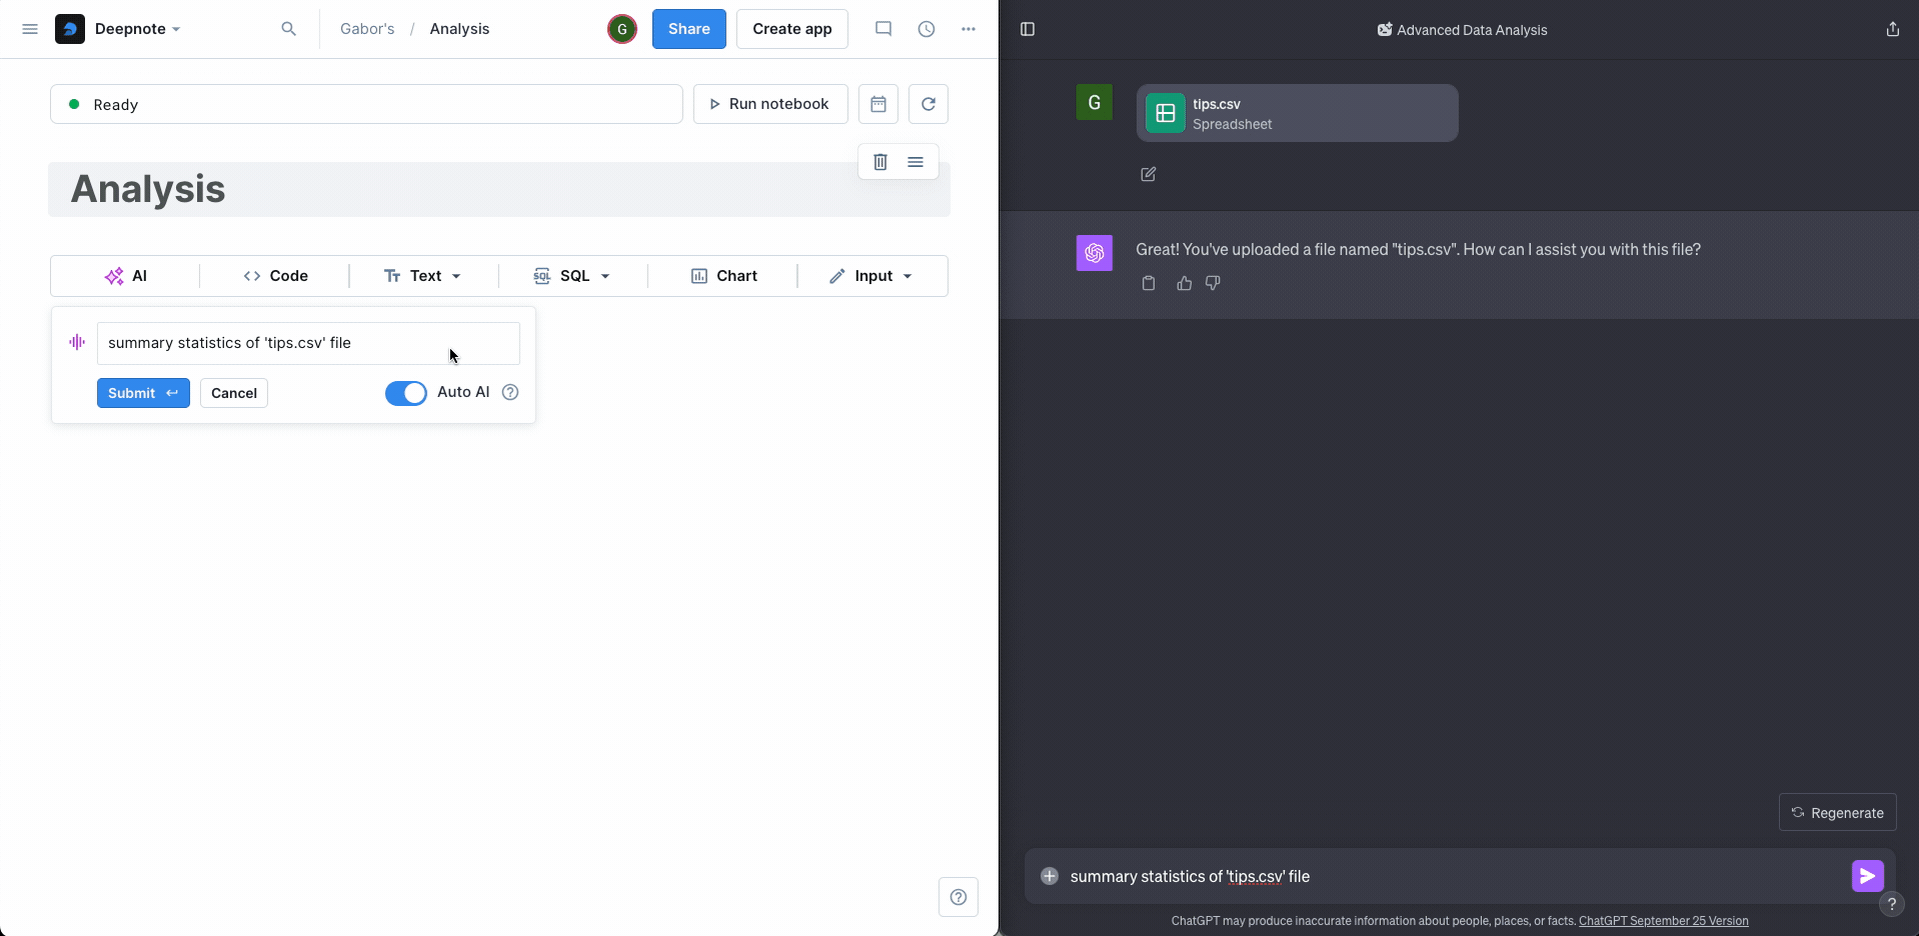Attach file with plus icon
The width and height of the screenshot is (1919, 936).
click(1049, 876)
